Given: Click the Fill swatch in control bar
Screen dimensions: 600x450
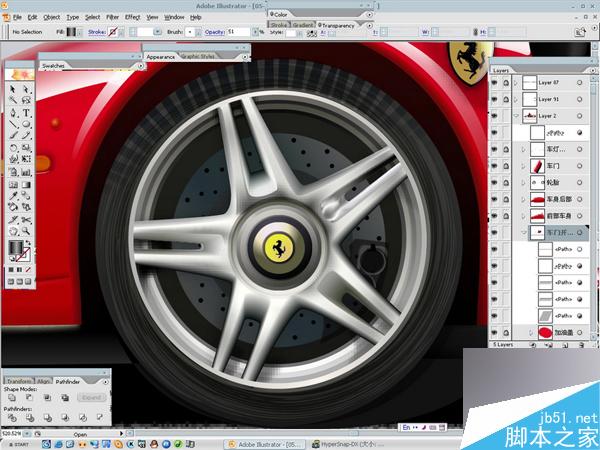Looking at the screenshot, I should [71, 32].
